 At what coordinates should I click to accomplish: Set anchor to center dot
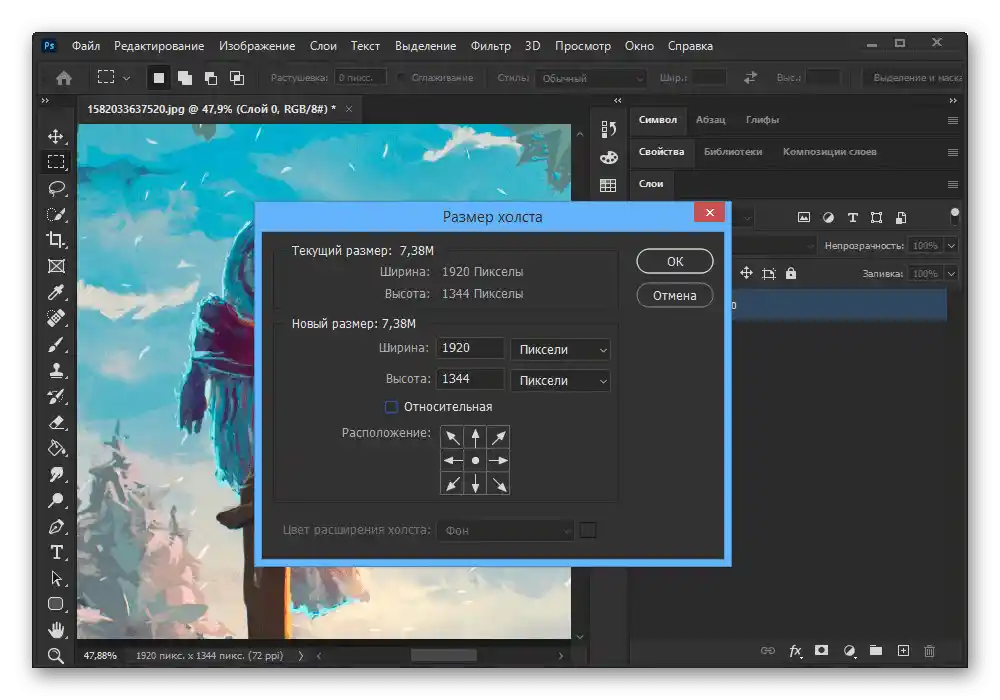[x=475, y=460]
